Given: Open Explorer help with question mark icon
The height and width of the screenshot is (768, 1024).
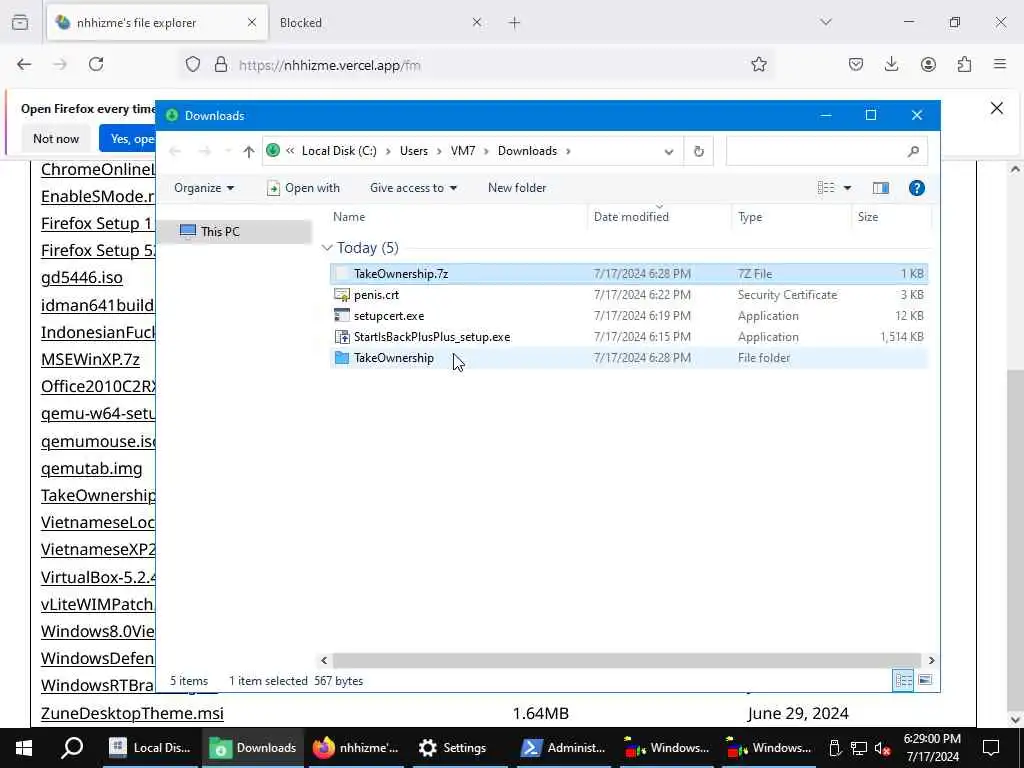Looking at the screenshot, I should 916,188.
